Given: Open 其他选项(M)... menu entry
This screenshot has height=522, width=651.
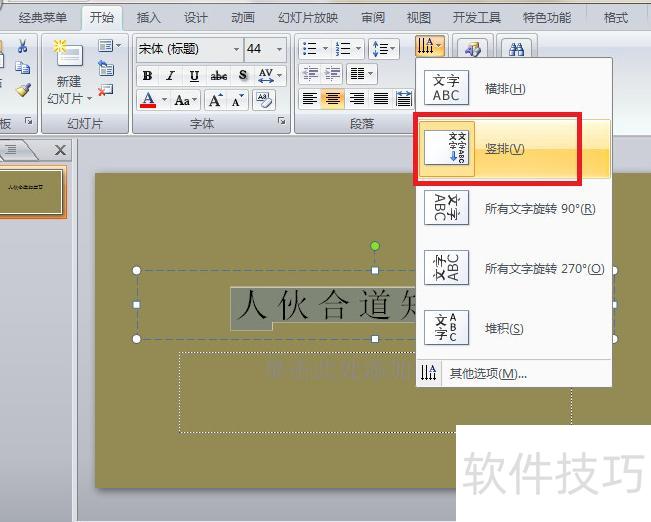Looking at the screenshot, I should tap(514, 373).
